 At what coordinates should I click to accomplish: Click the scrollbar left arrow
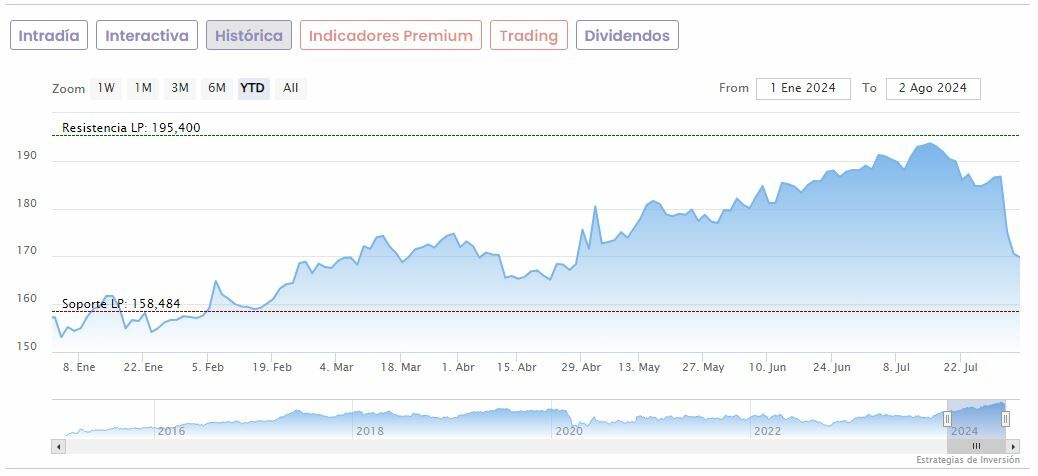[59, 446]
